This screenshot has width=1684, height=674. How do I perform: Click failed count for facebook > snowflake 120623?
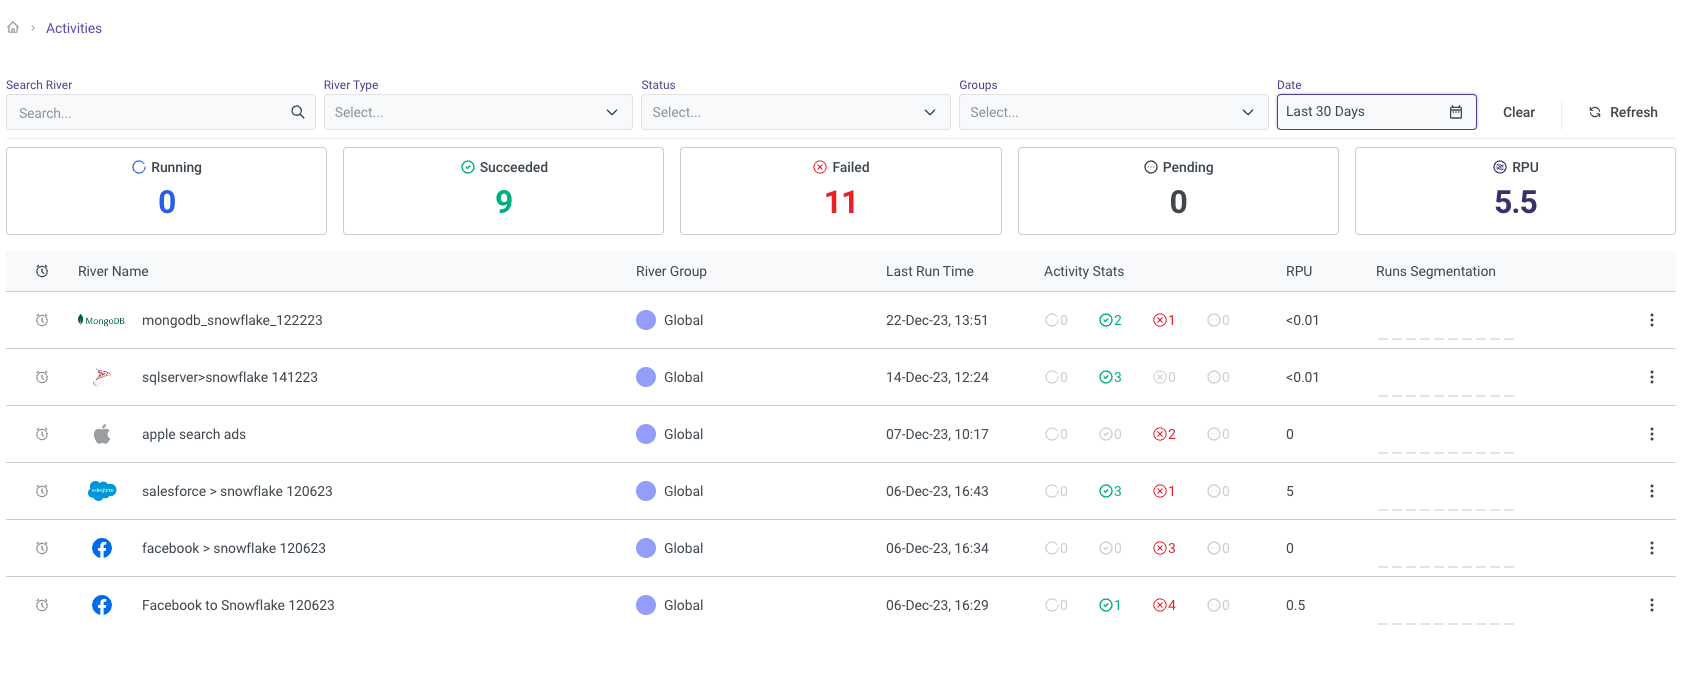tap(1164, 548)
